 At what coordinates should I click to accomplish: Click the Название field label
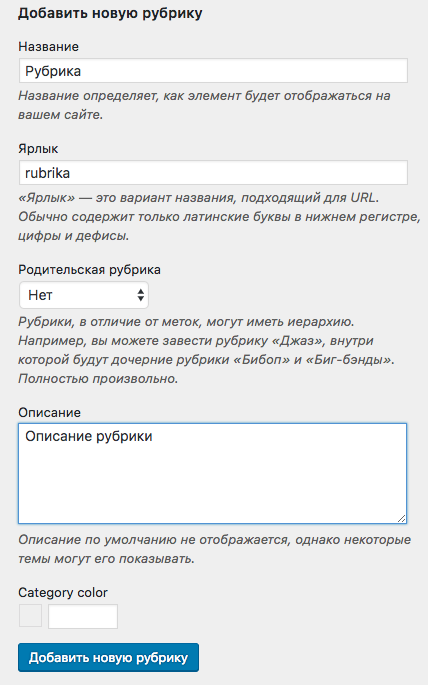tap(48, 47)
